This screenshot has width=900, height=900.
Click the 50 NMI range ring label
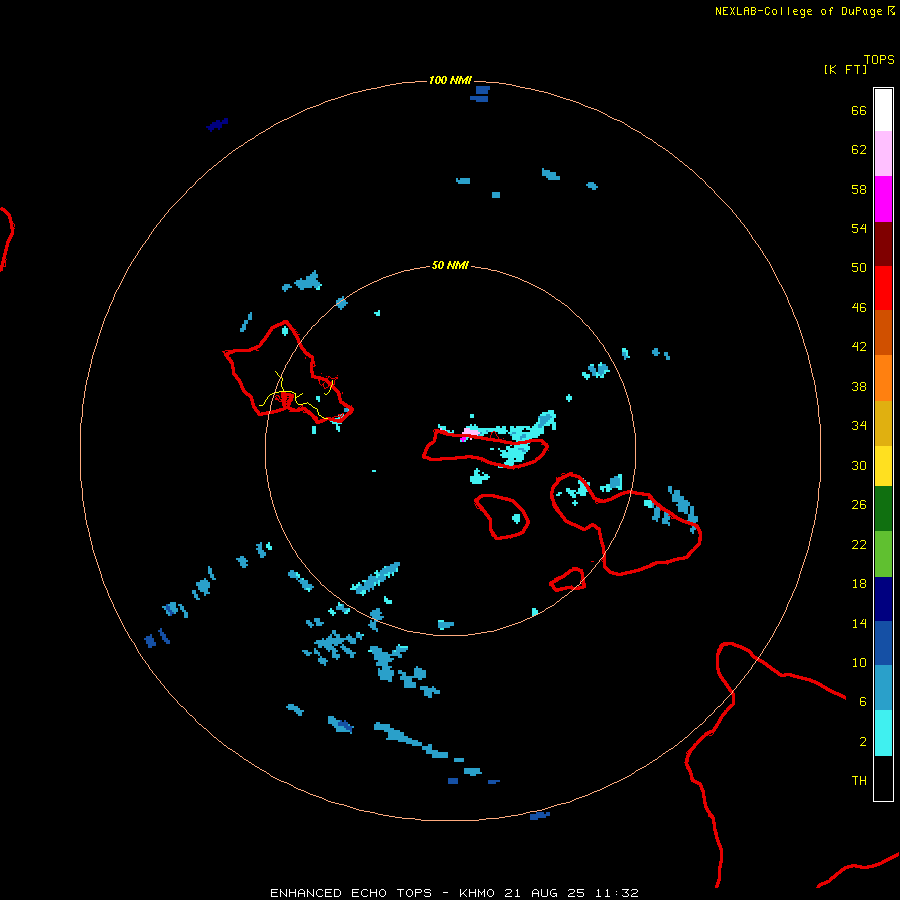pos(450,265)
